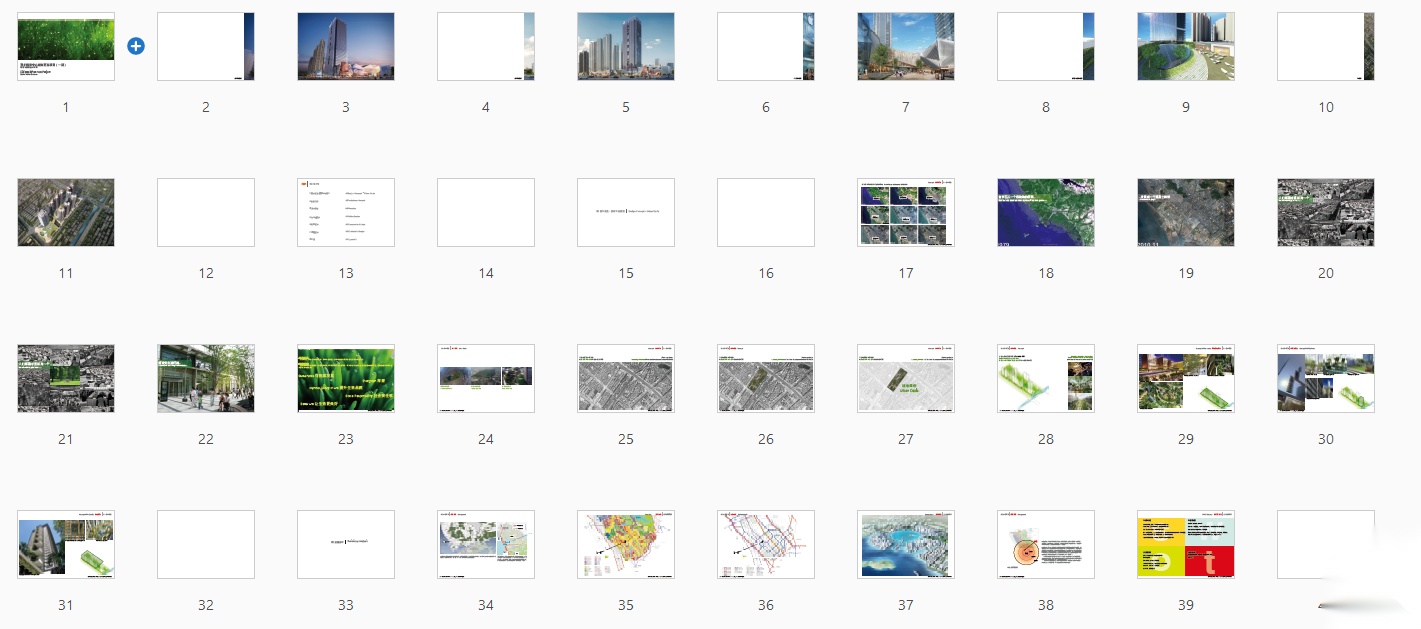The image size is (1421, 629).
Task: Choose slide 38 with the orange circle diagram
Action: (1046, 544)
